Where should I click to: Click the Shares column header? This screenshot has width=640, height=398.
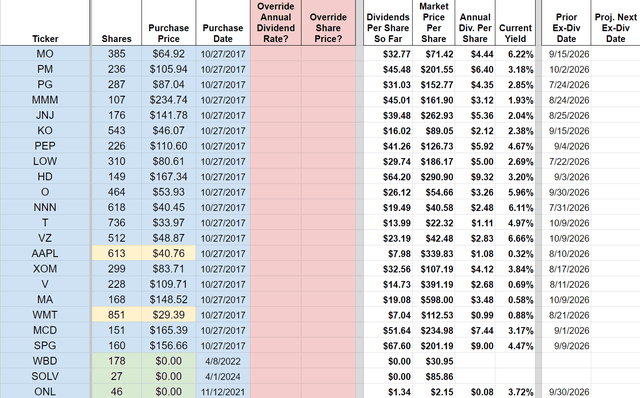click(x=116, y=23)
